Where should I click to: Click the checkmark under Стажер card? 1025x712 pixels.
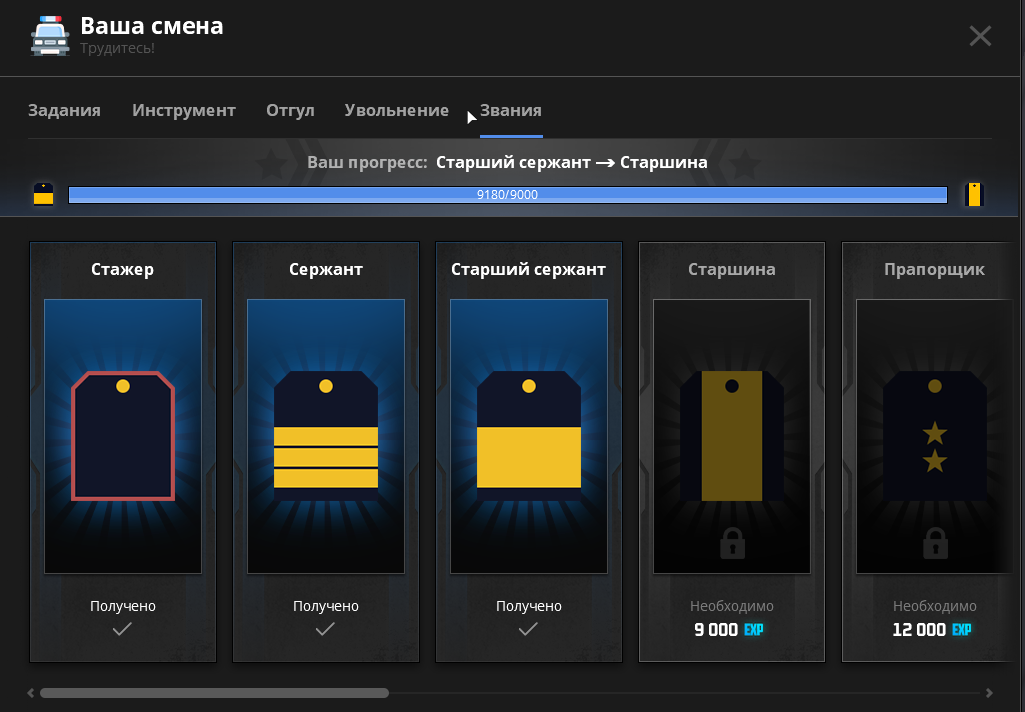(122, 629)
